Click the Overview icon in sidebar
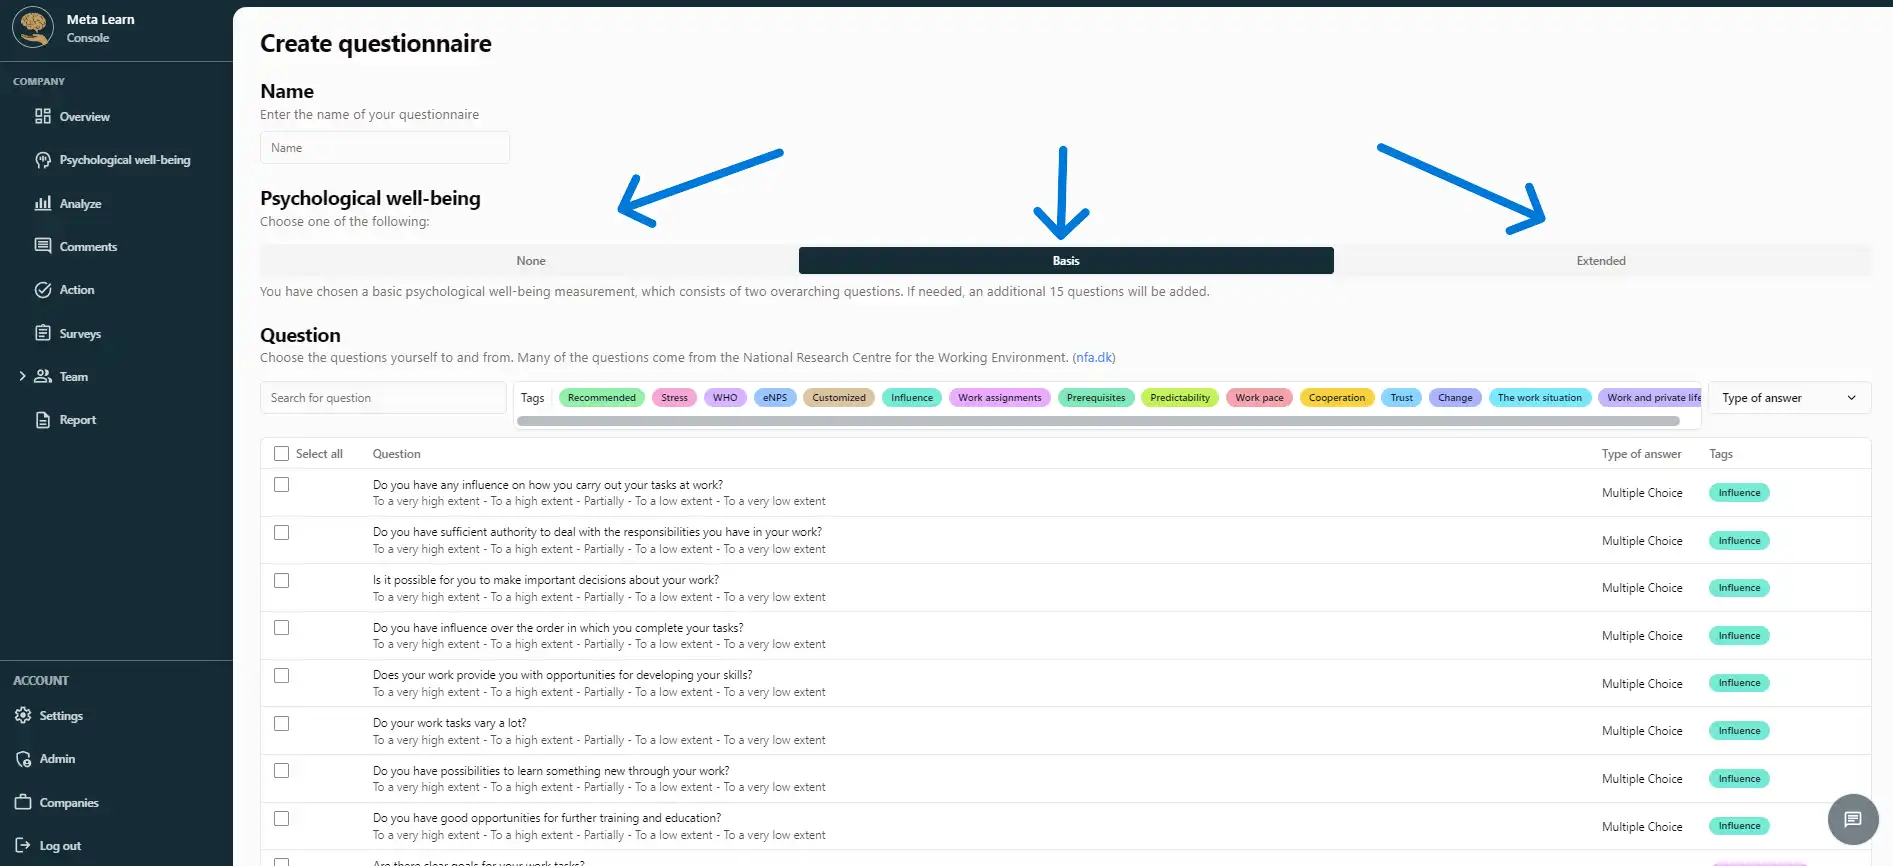1893x866 pixels. [x=42, y=117]
